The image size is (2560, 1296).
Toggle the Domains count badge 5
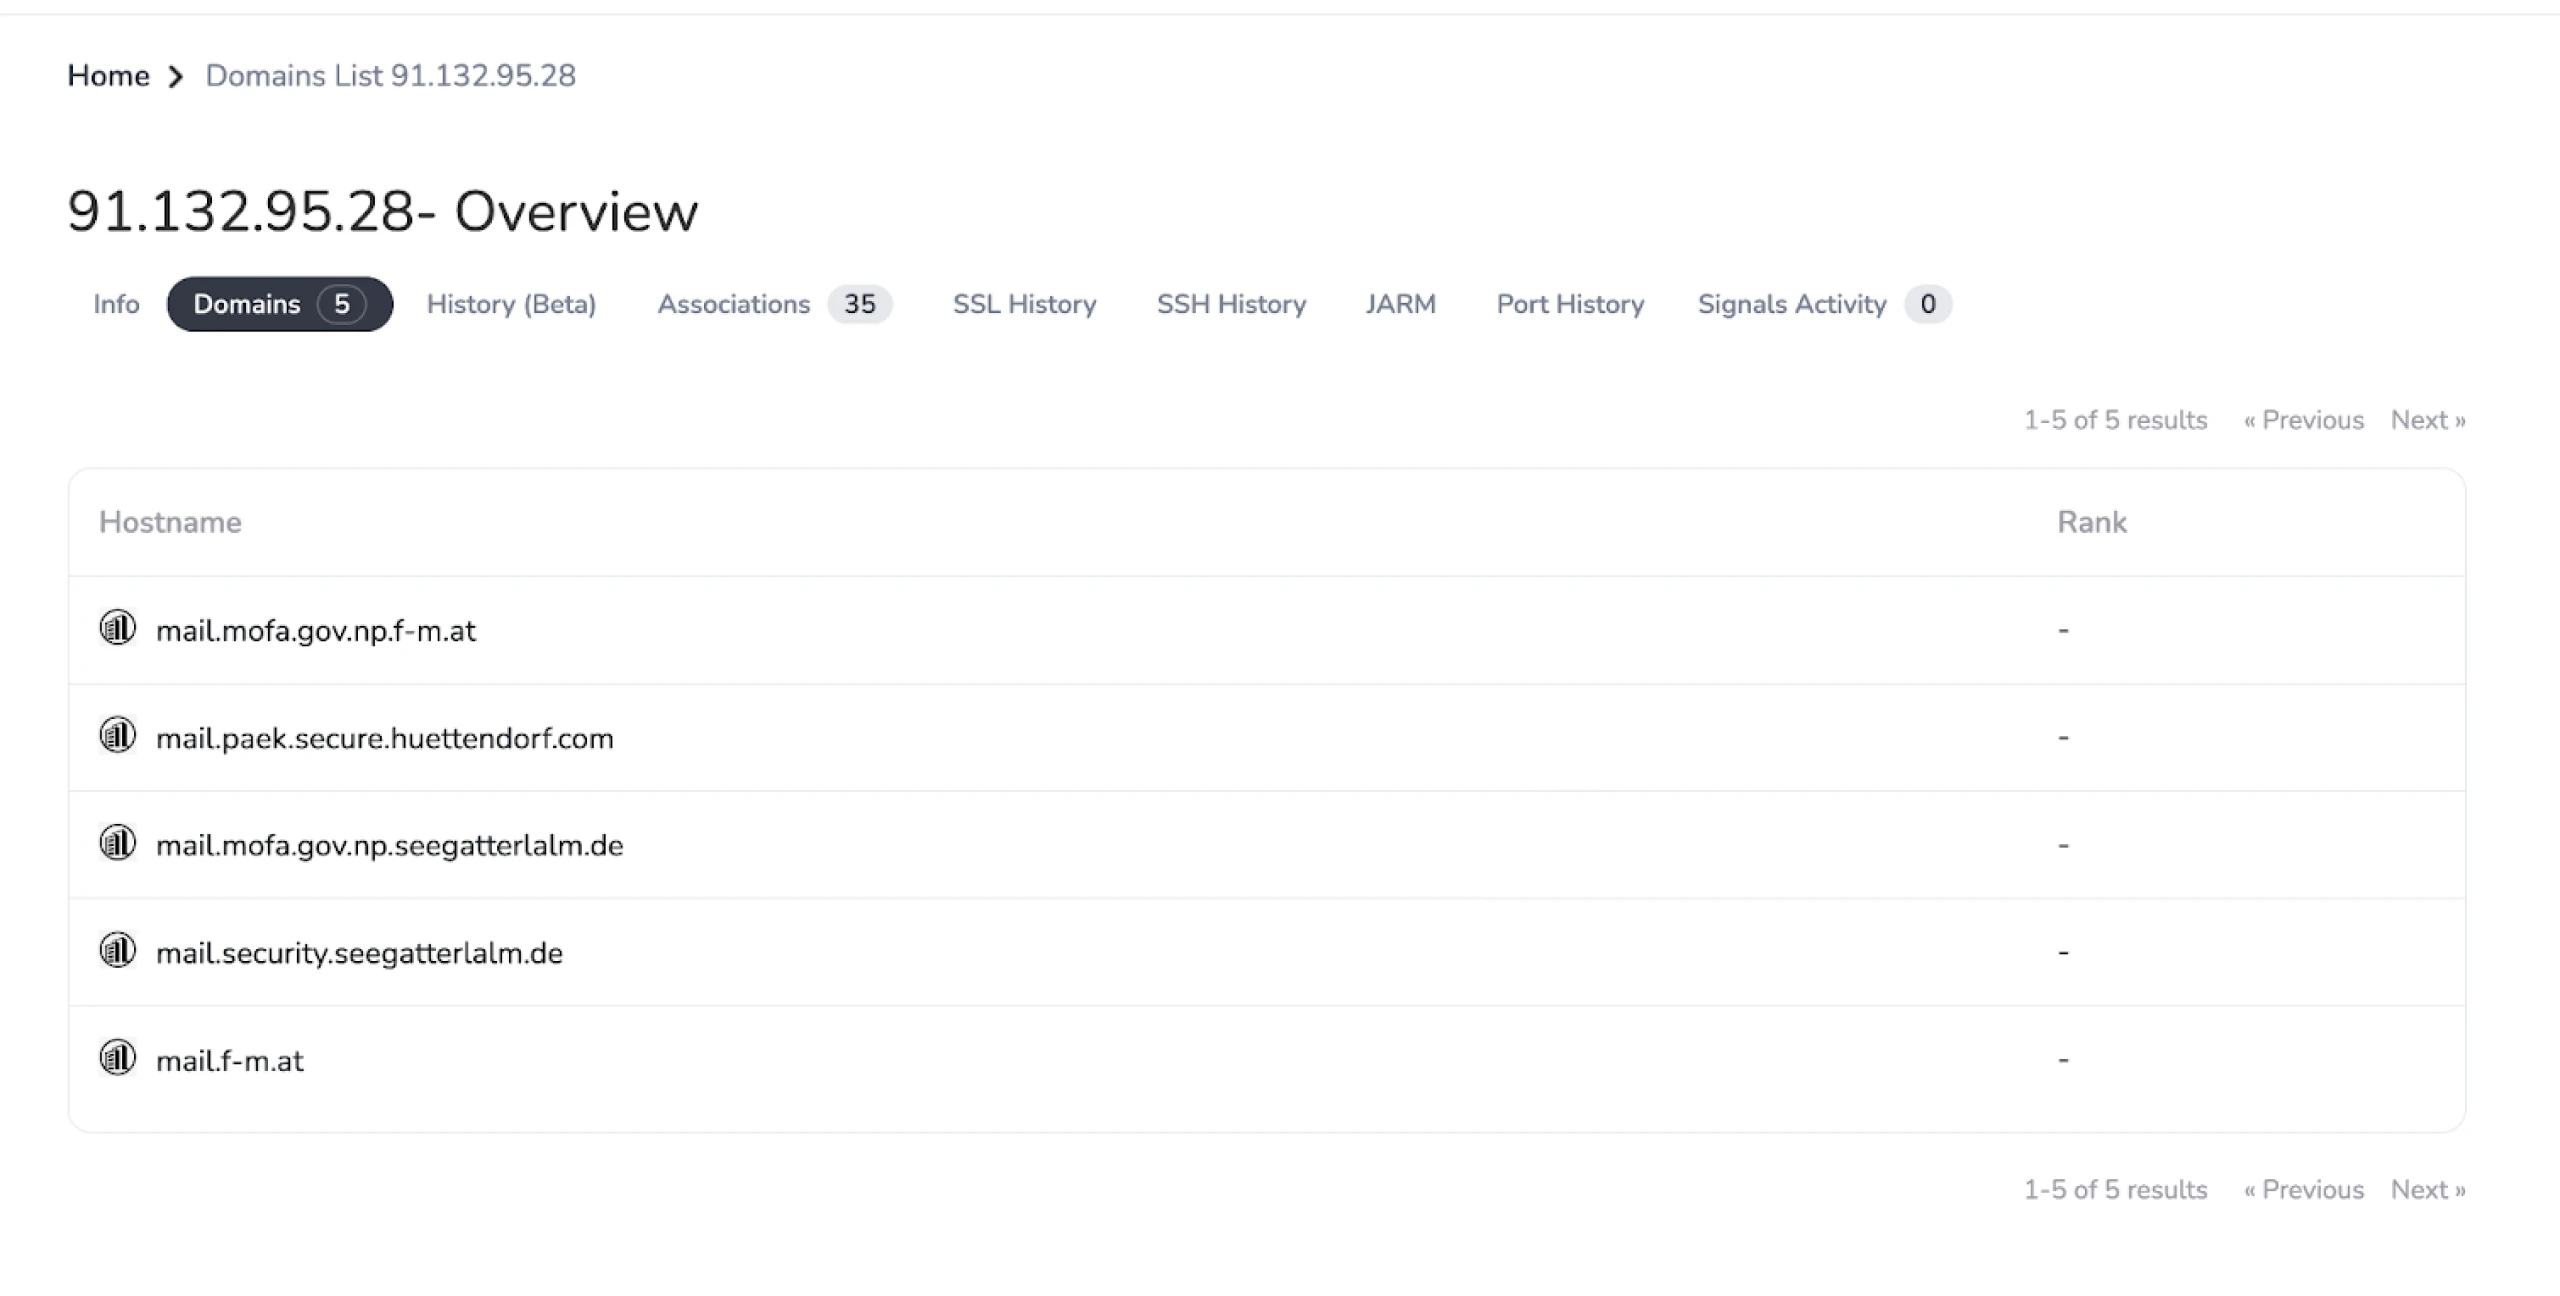[344, 304]
